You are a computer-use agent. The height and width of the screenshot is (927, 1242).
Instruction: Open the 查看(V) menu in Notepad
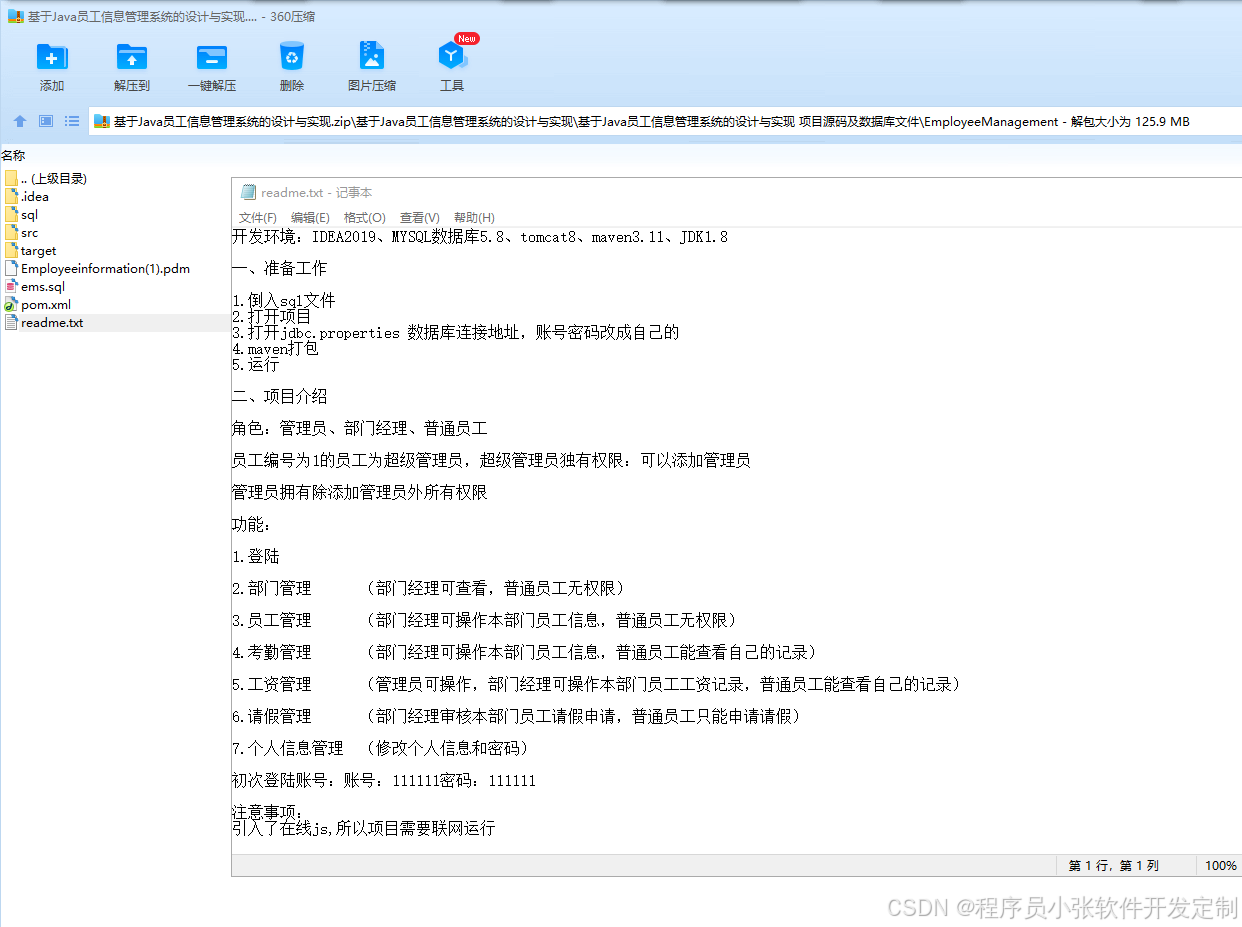pos(419,217)
